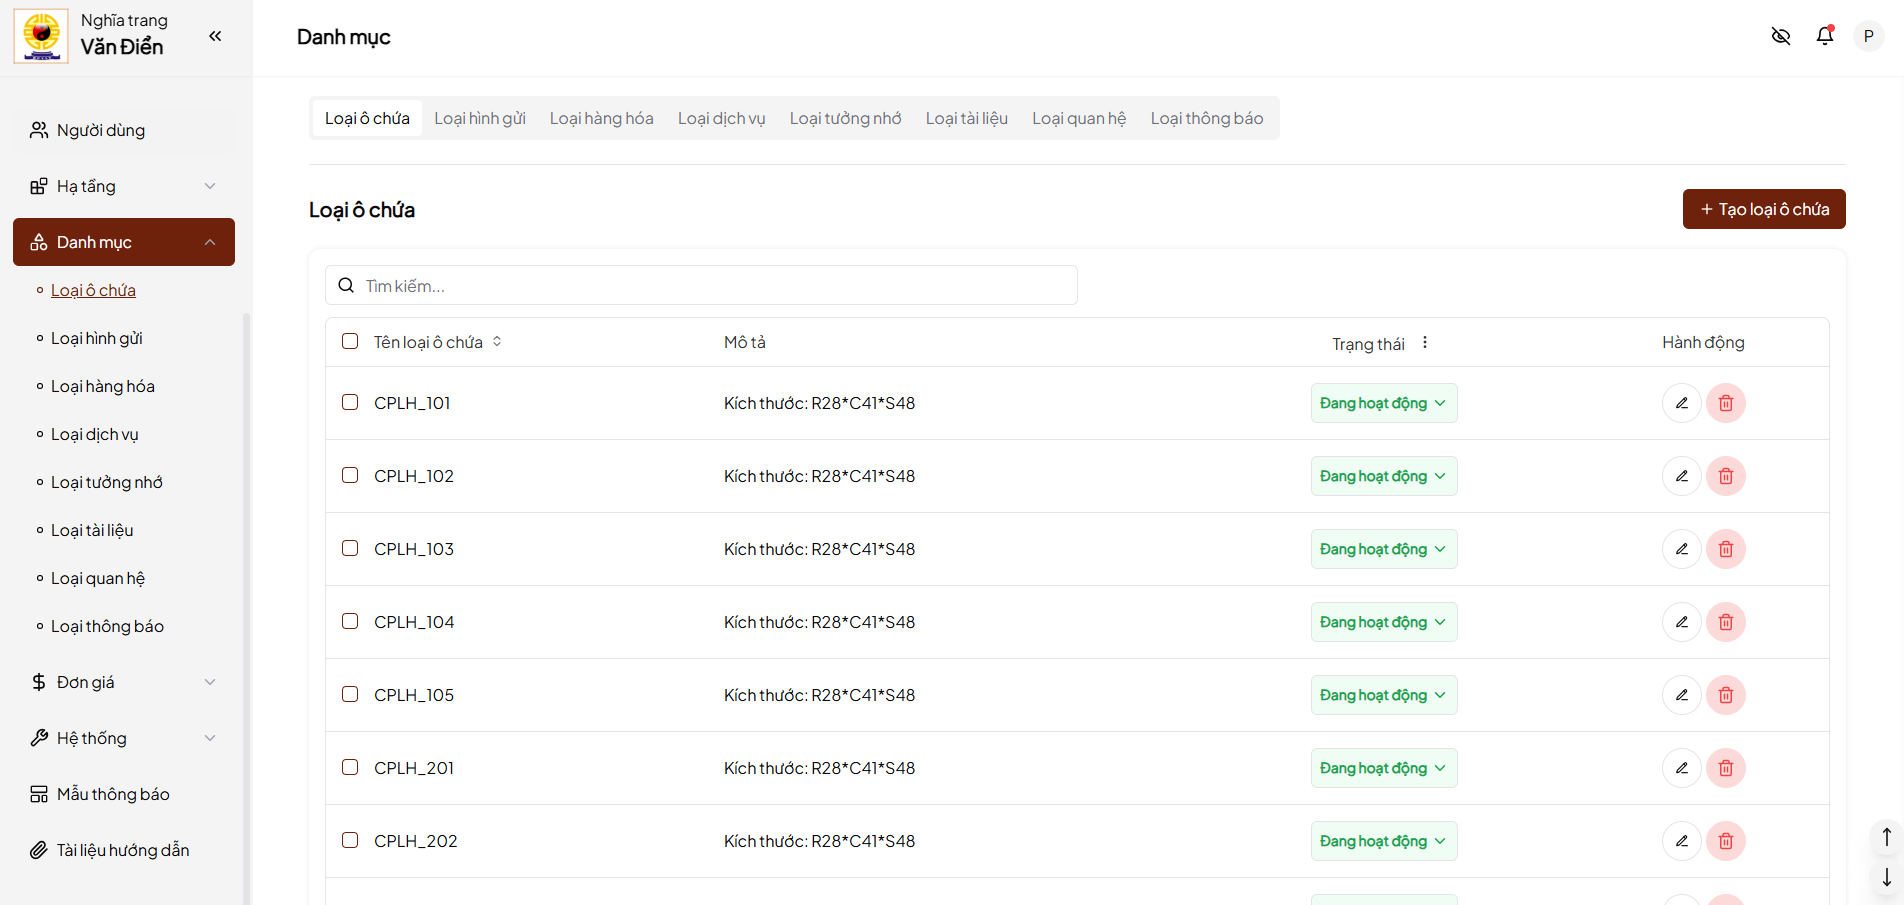Open status dropdown for CPLH_104
This screenshot has width=1904, height=905.
coord(1383,622)
